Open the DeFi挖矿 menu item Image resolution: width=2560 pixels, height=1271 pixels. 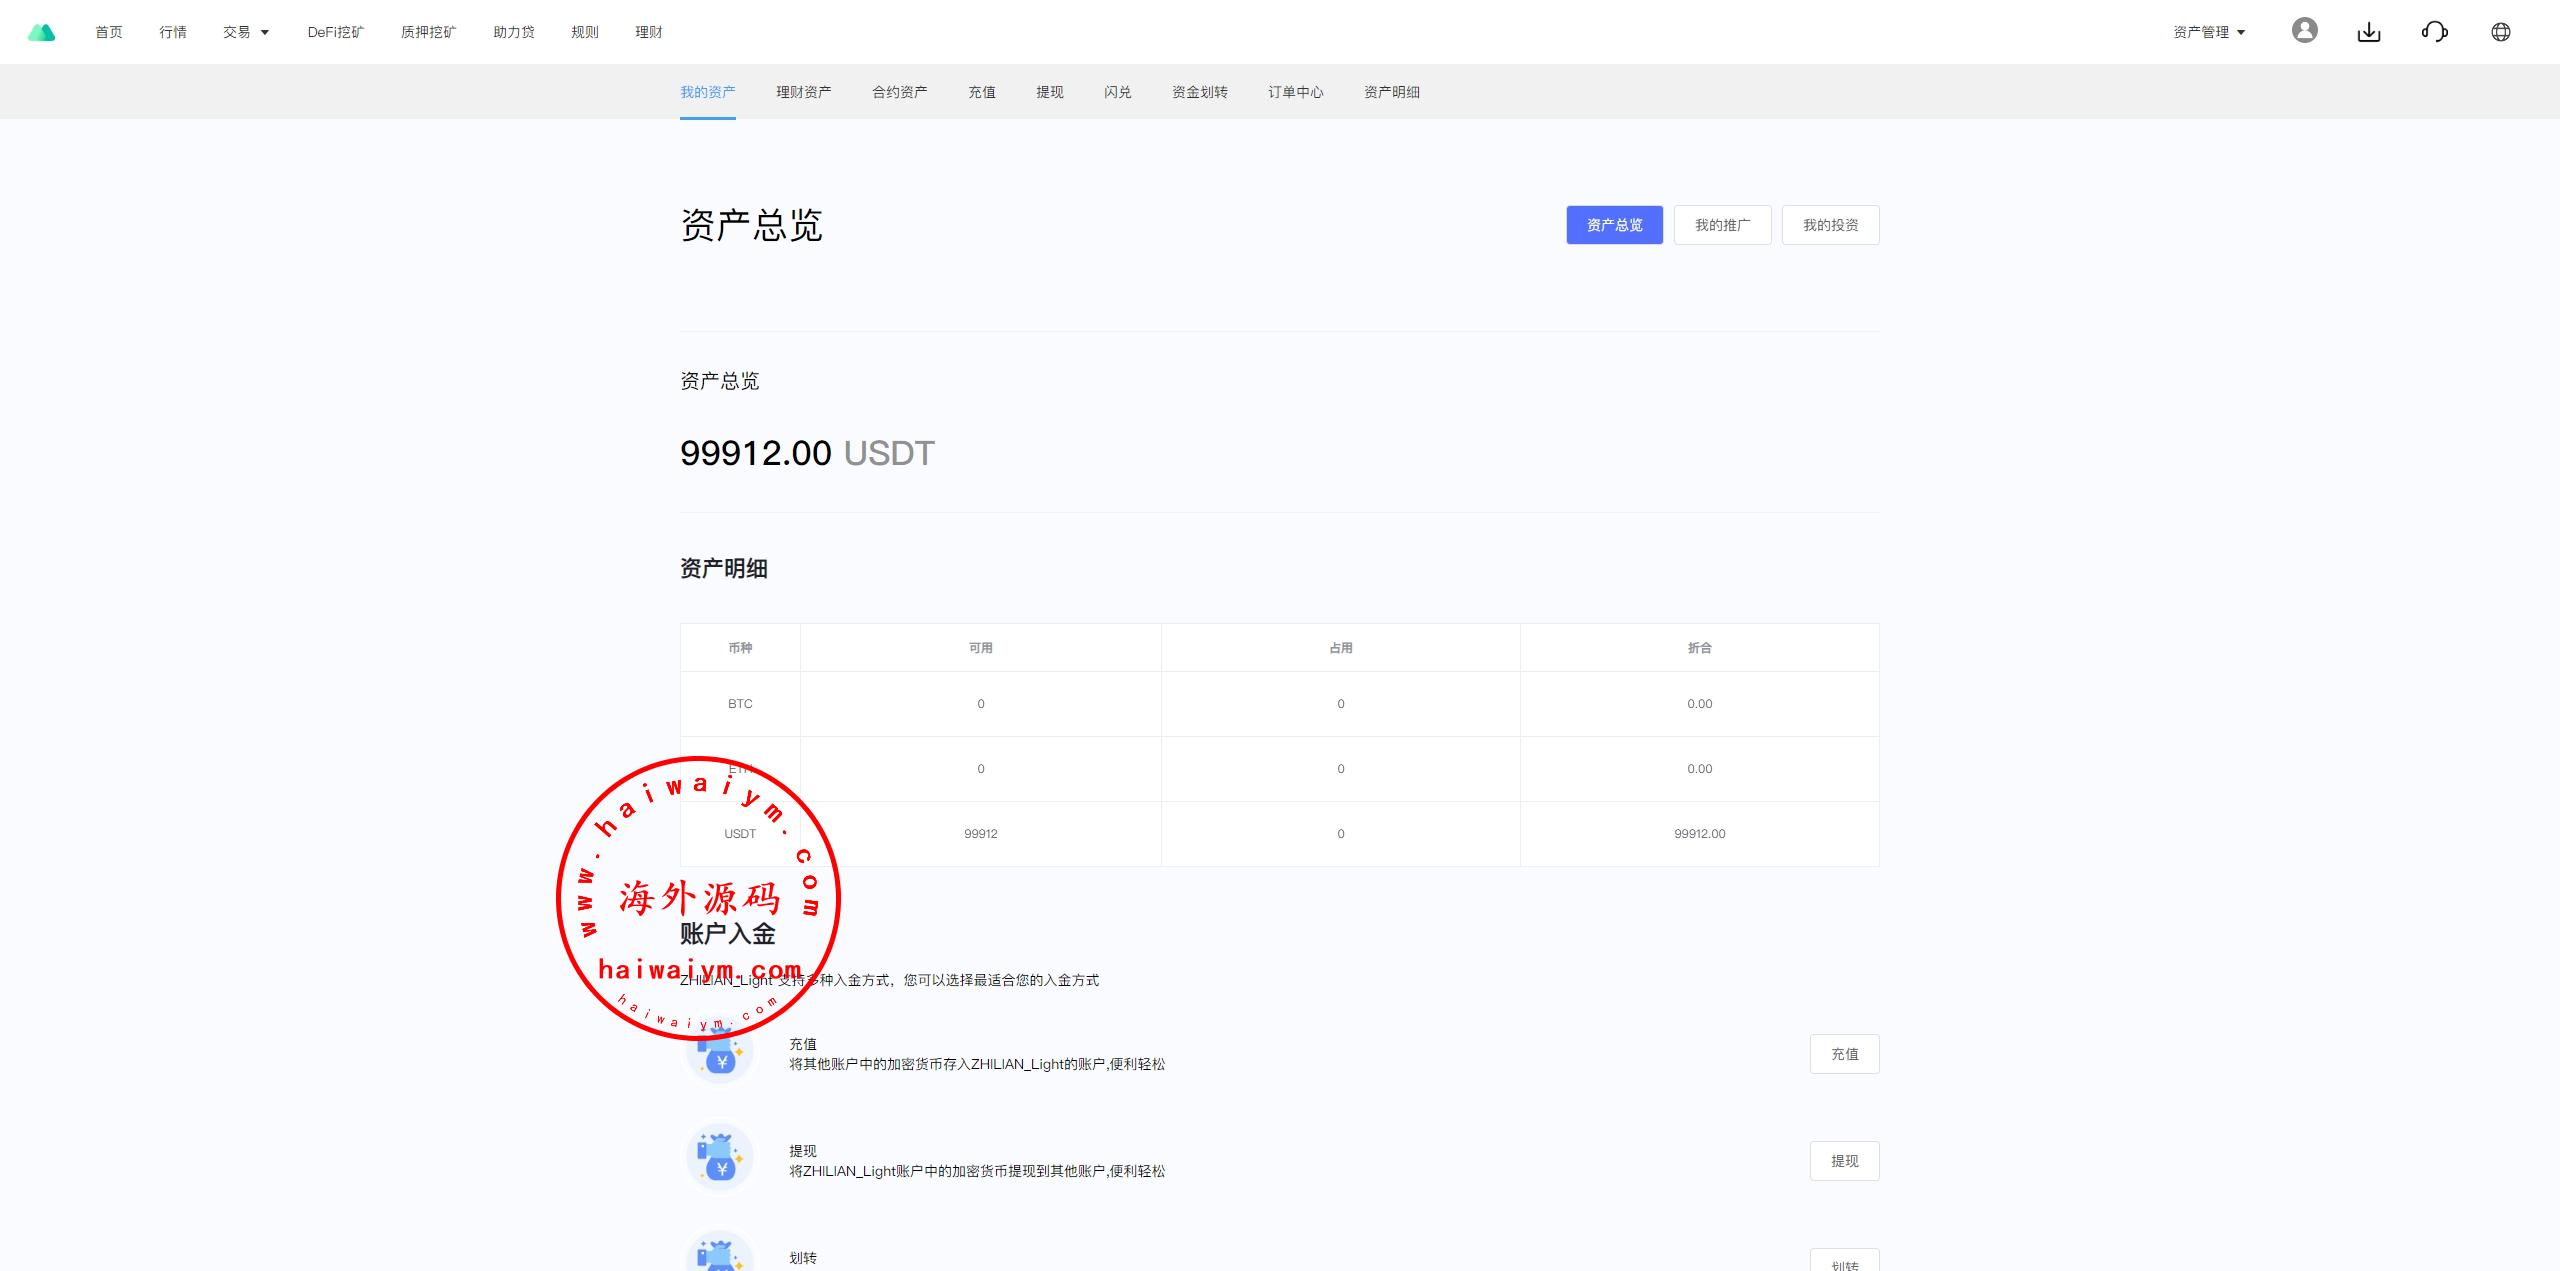(x=335, y=32)
